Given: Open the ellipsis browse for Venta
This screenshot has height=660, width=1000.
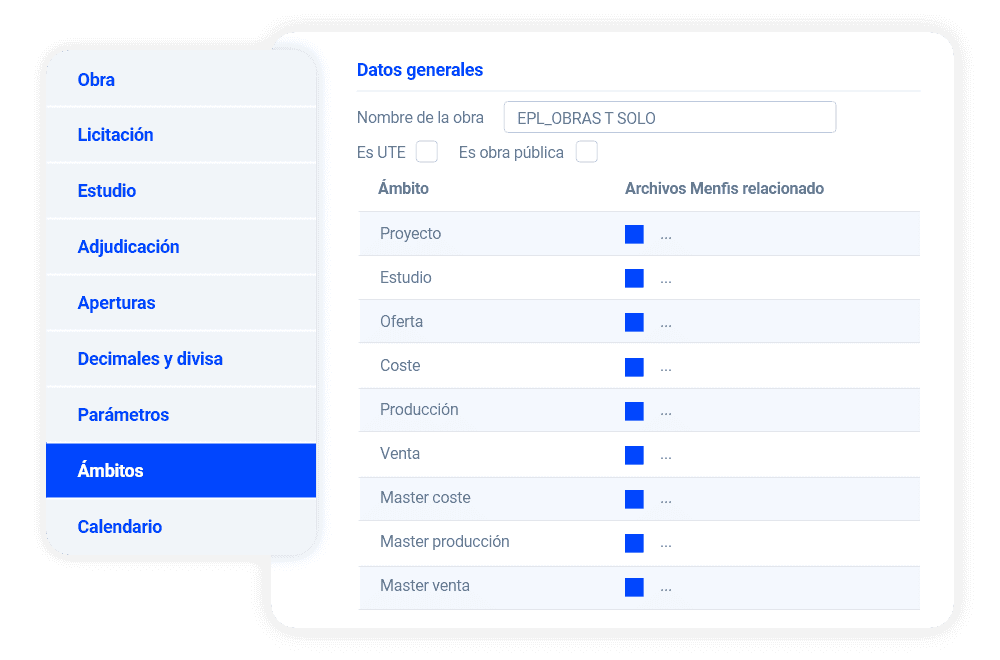Looking at the screenshot, I should [666, 457].
